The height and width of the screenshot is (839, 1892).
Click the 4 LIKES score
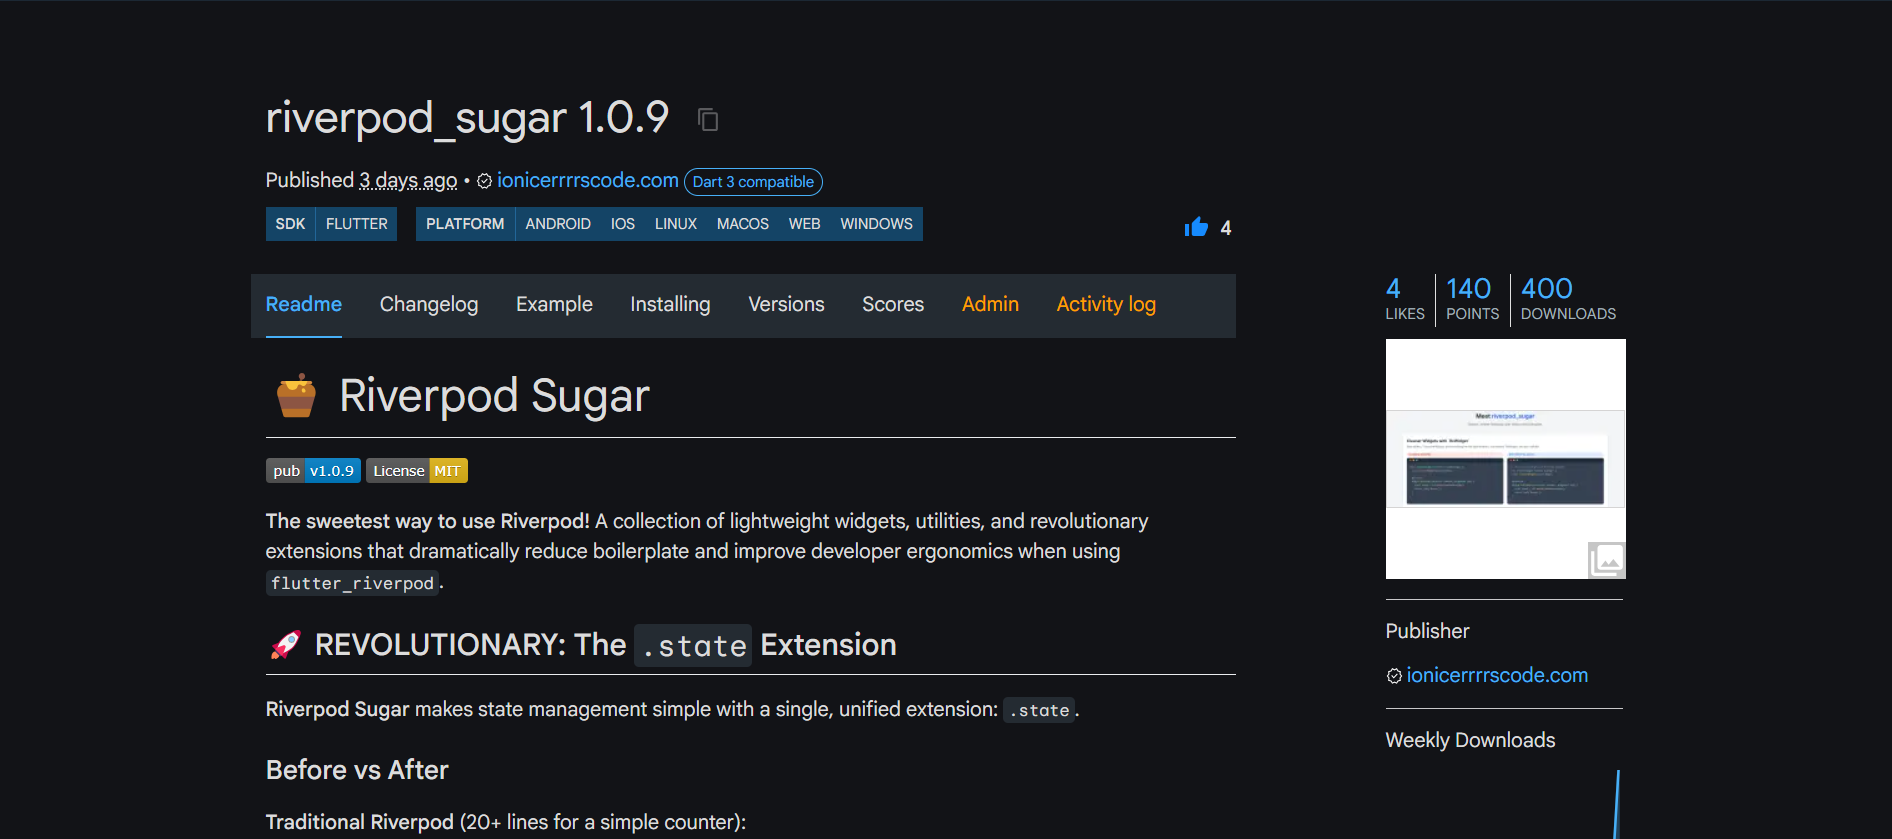coord(1404,299)
